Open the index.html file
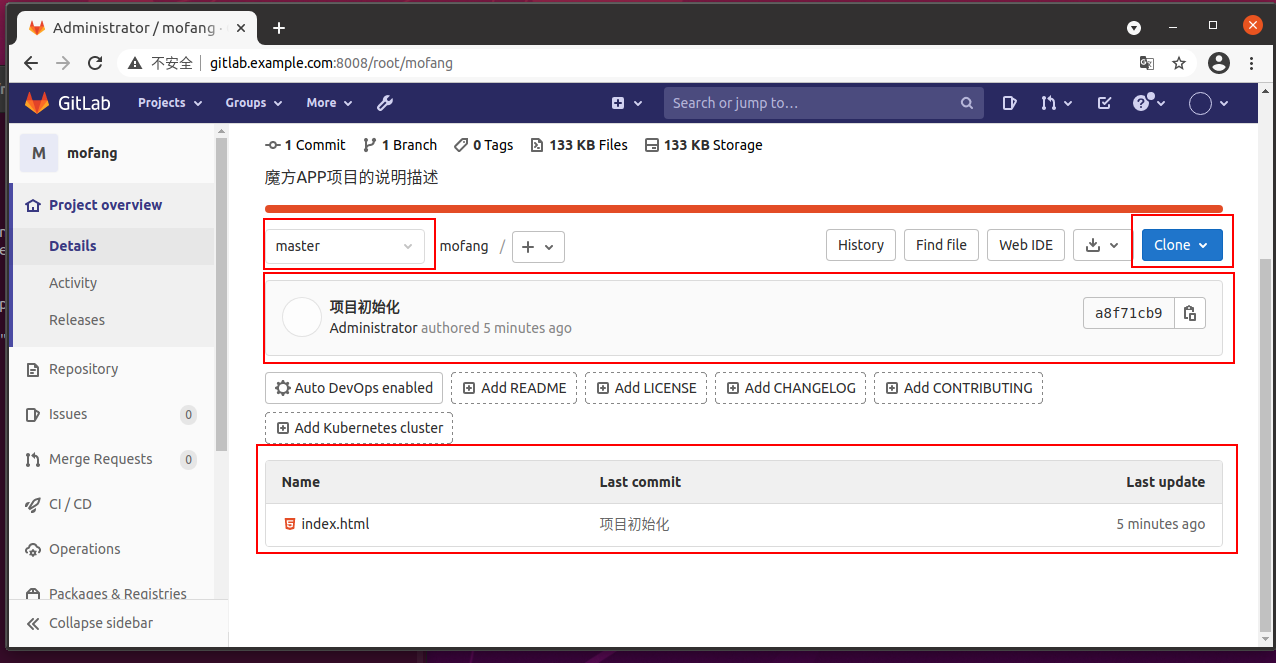This screenshot has width=1276, height=663. (335, 524)
